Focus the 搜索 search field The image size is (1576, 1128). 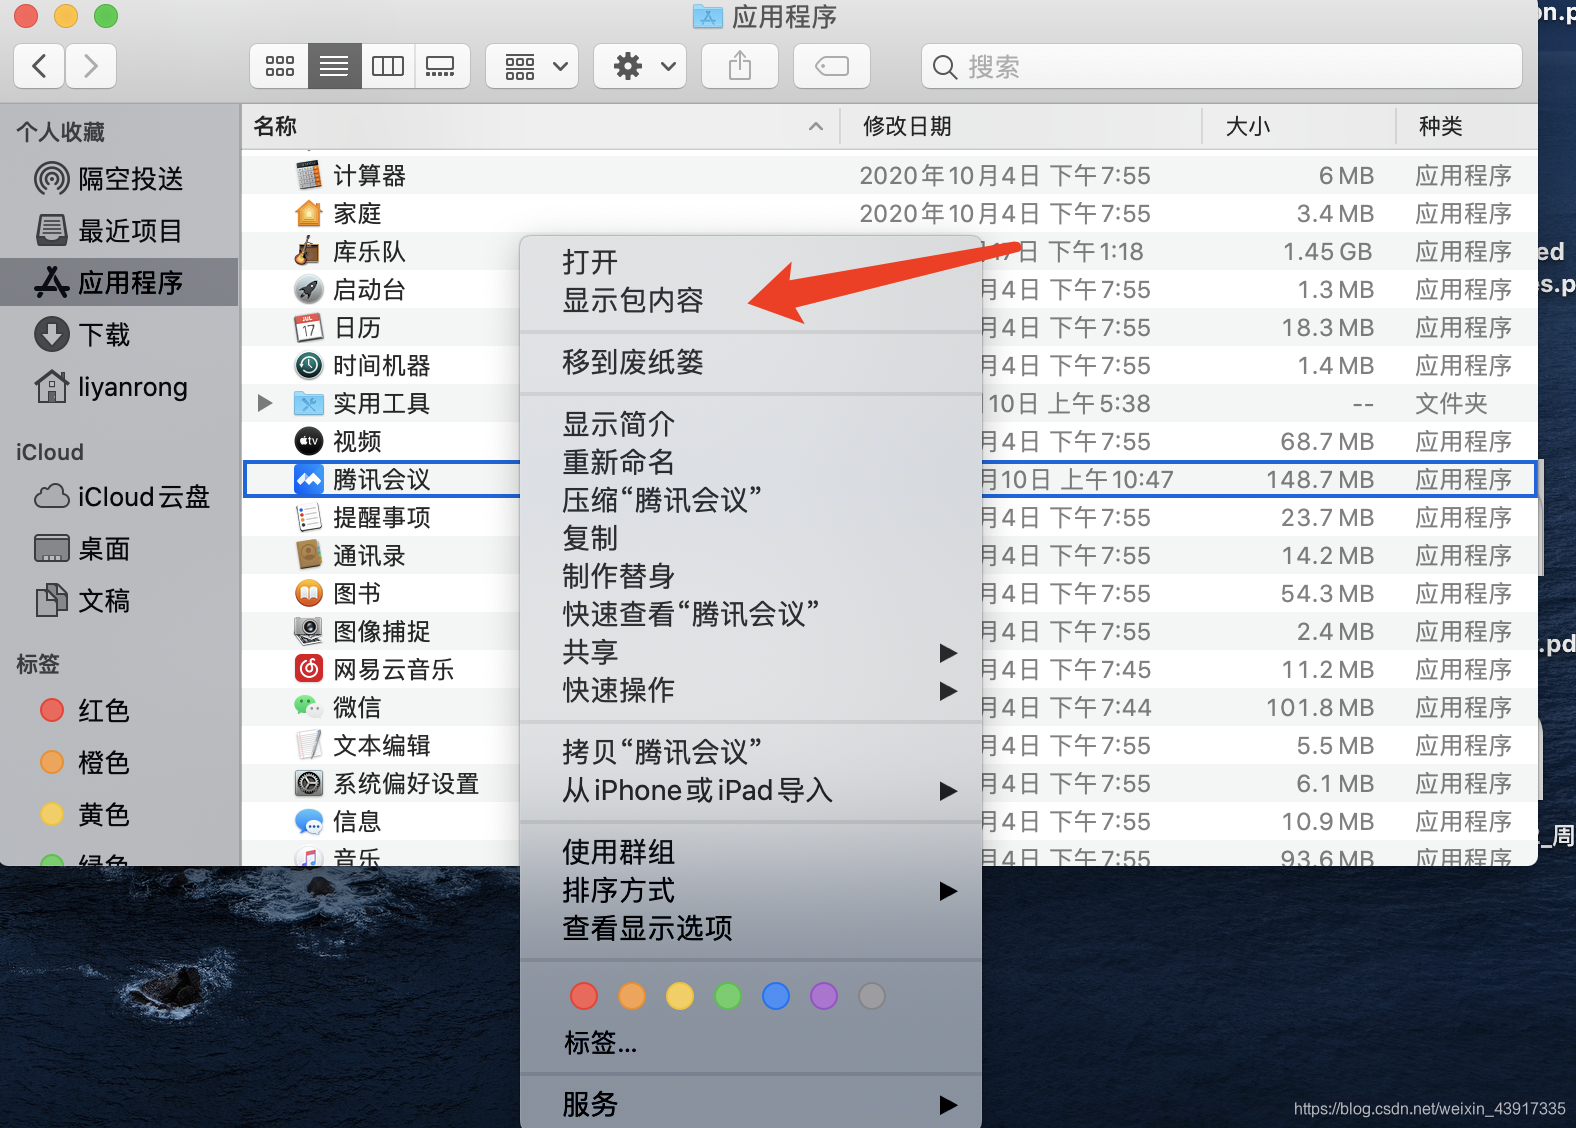1222,67
